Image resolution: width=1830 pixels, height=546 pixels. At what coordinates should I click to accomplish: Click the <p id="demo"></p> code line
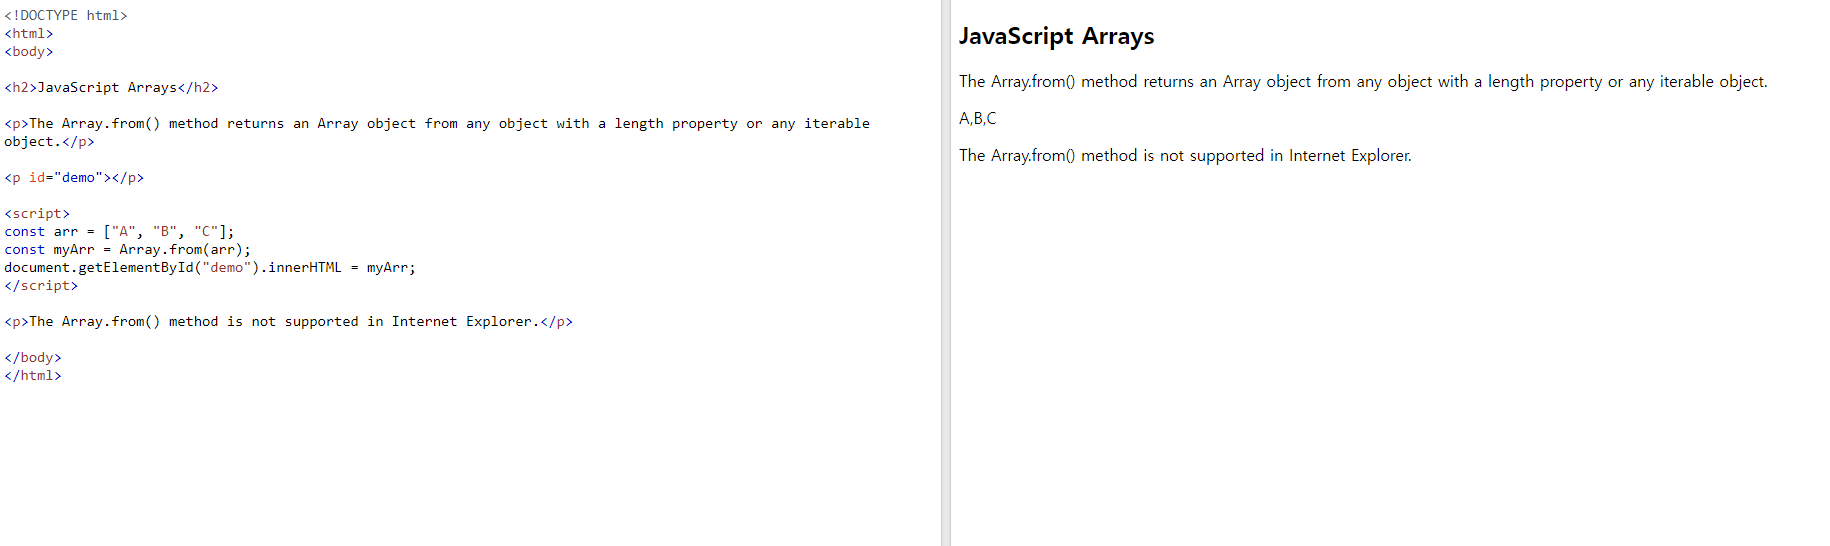pyautogui.click(x=74, y=178)
